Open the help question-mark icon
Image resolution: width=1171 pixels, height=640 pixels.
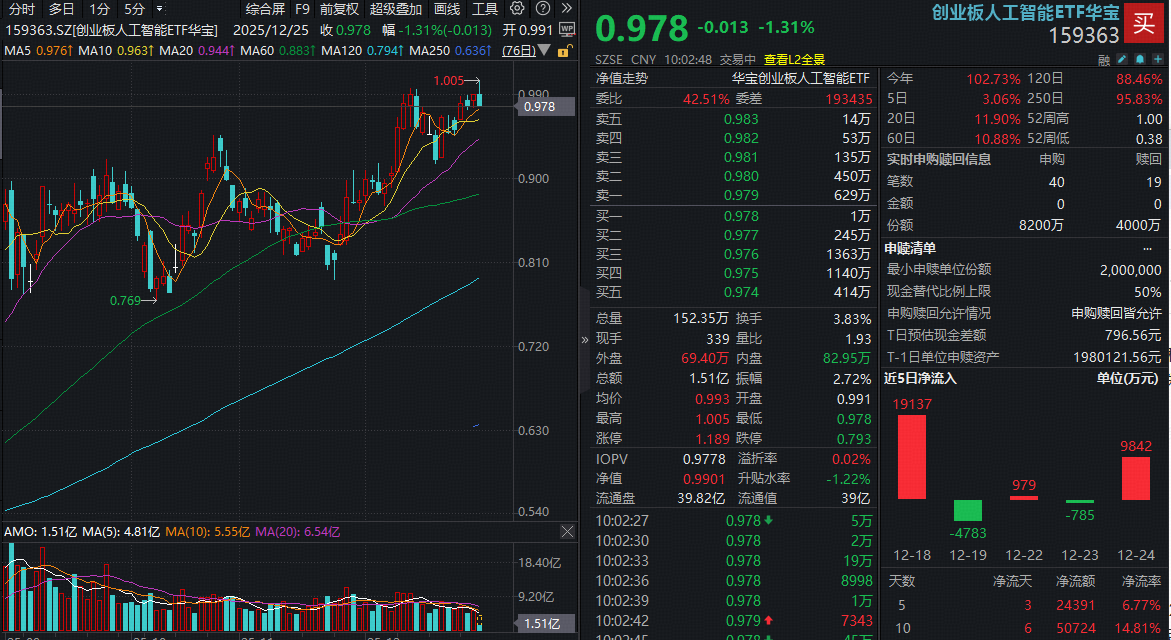tap(542, 8)
